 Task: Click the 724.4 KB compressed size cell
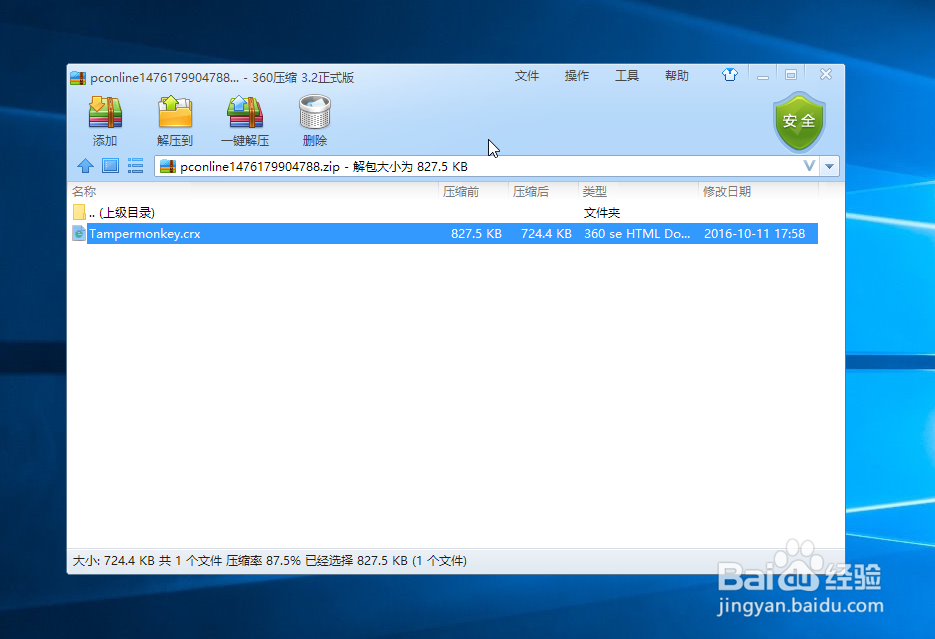tap(546, 234)
